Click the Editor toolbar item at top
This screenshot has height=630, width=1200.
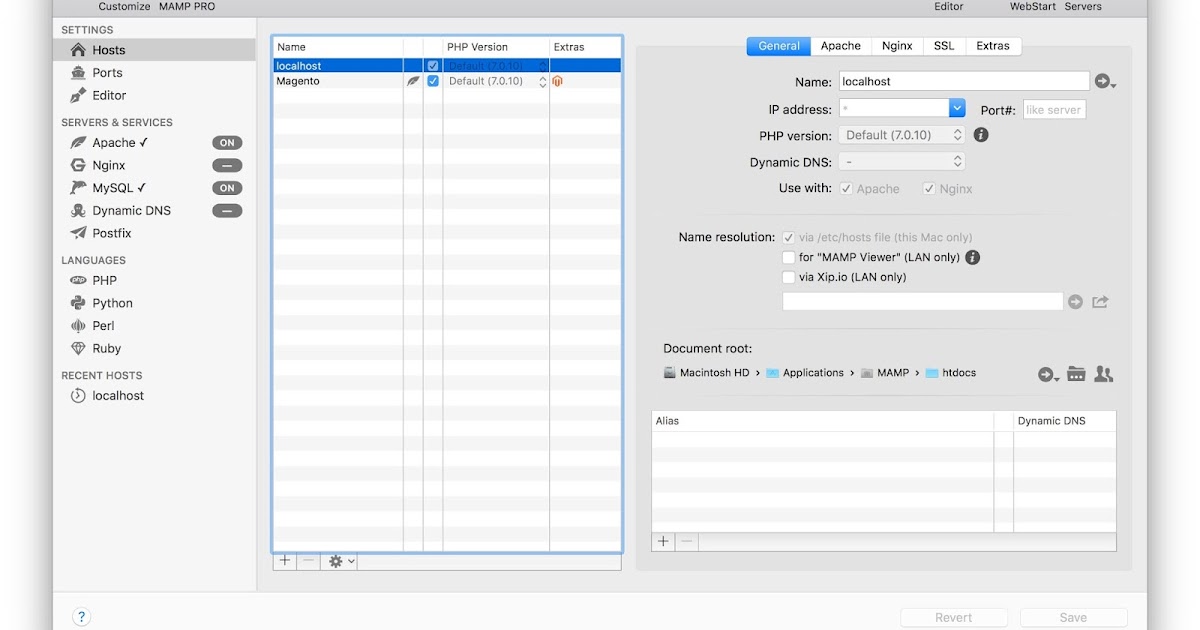(x=949, y=6)
